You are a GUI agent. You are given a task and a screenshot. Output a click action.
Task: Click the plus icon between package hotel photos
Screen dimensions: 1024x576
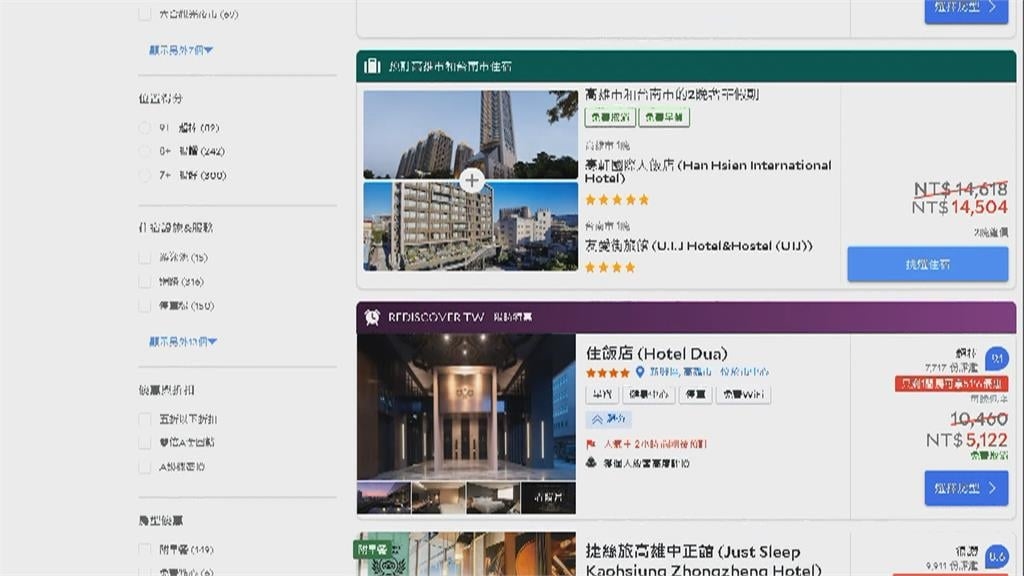[472, 181]
